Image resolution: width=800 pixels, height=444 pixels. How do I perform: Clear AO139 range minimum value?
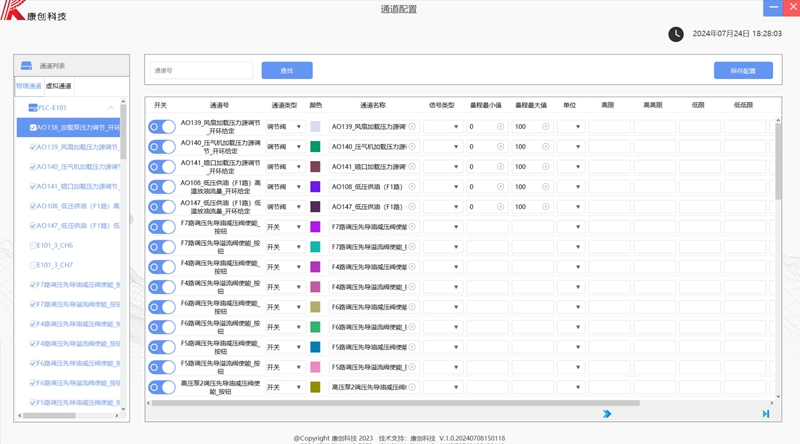click(x=501, y=127)
